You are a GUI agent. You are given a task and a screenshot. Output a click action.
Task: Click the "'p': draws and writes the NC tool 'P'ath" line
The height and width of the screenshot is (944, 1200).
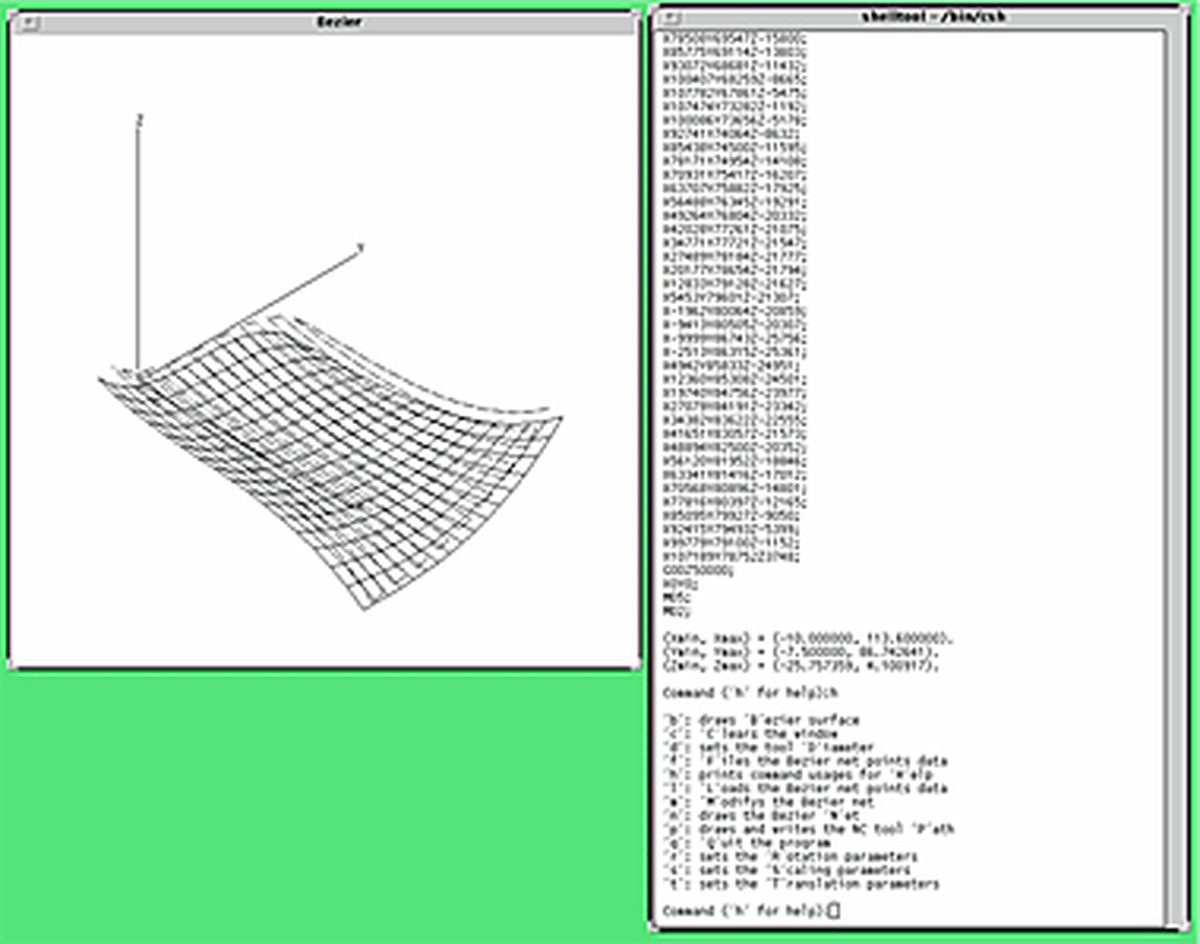809,829
